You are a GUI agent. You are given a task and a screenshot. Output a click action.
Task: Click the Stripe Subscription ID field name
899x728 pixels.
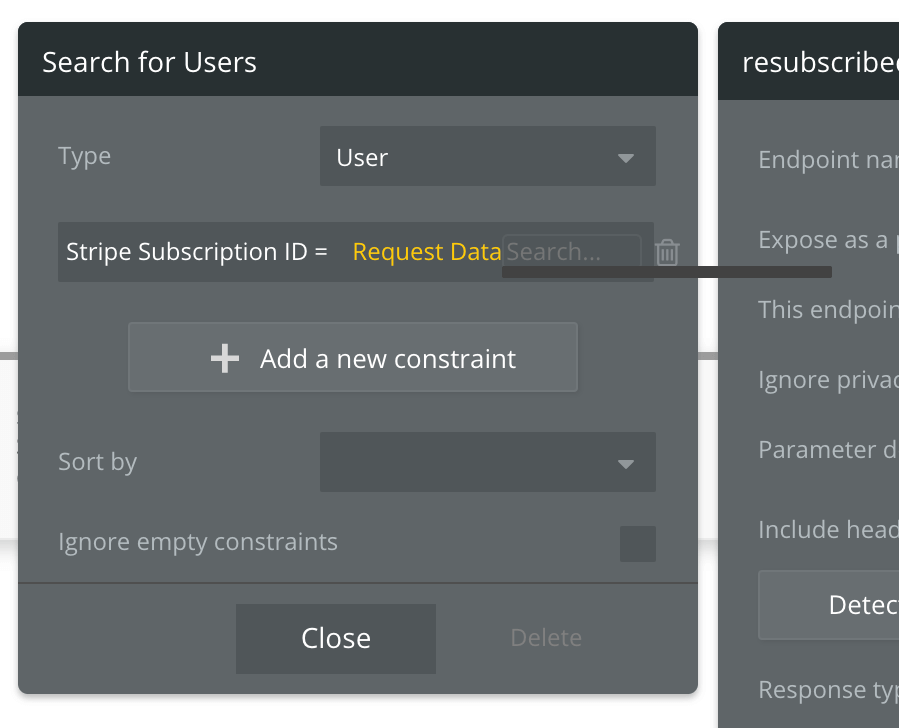point(185,252)
